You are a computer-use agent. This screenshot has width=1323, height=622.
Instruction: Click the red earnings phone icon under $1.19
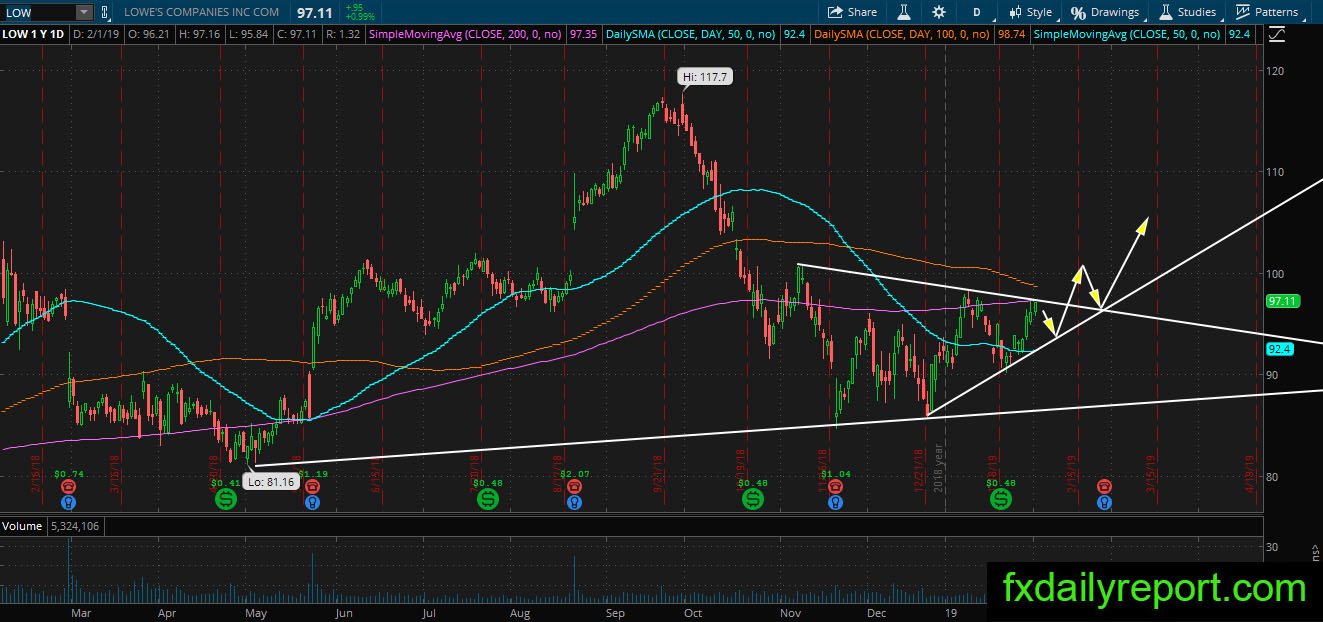point(313,485)
